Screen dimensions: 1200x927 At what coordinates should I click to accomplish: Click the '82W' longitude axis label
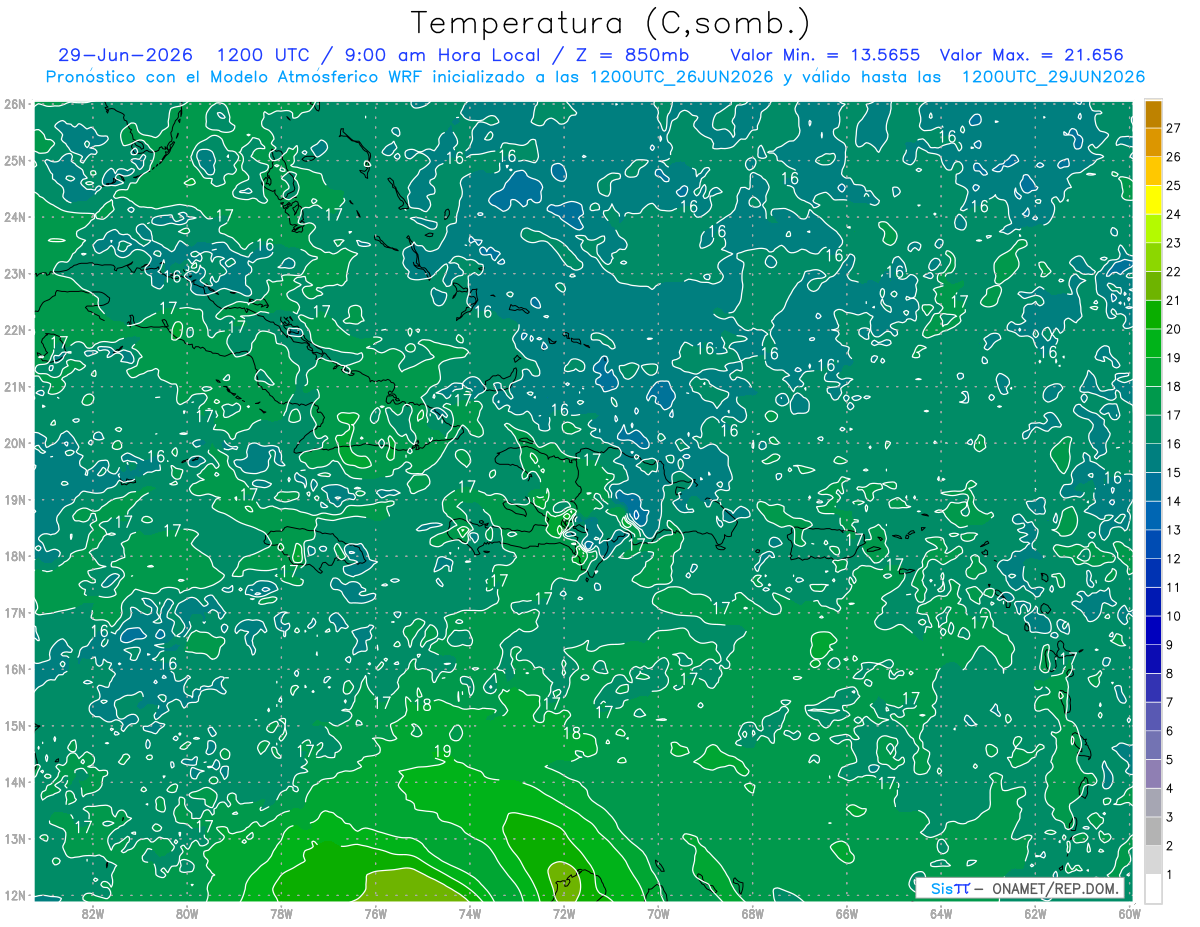coord(93,913)
